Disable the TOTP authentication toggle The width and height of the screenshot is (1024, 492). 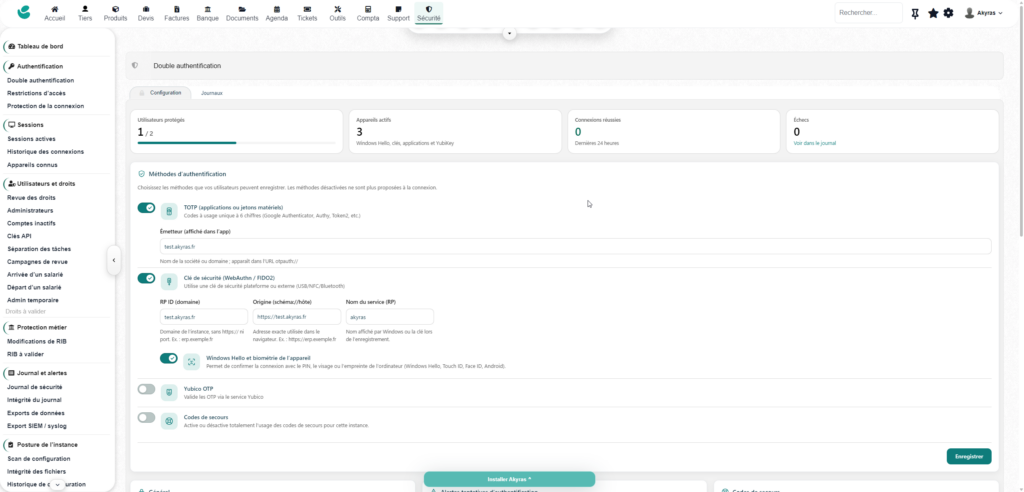point(146,208)
